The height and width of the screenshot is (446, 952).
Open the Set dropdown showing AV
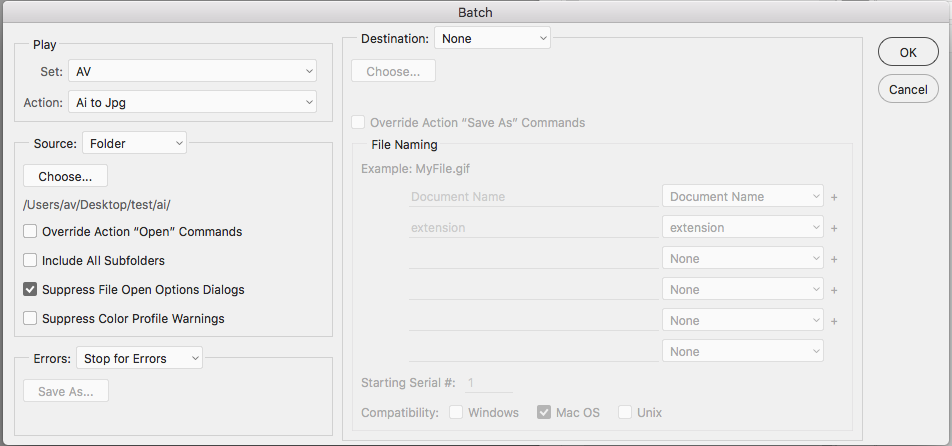[192, 71]
